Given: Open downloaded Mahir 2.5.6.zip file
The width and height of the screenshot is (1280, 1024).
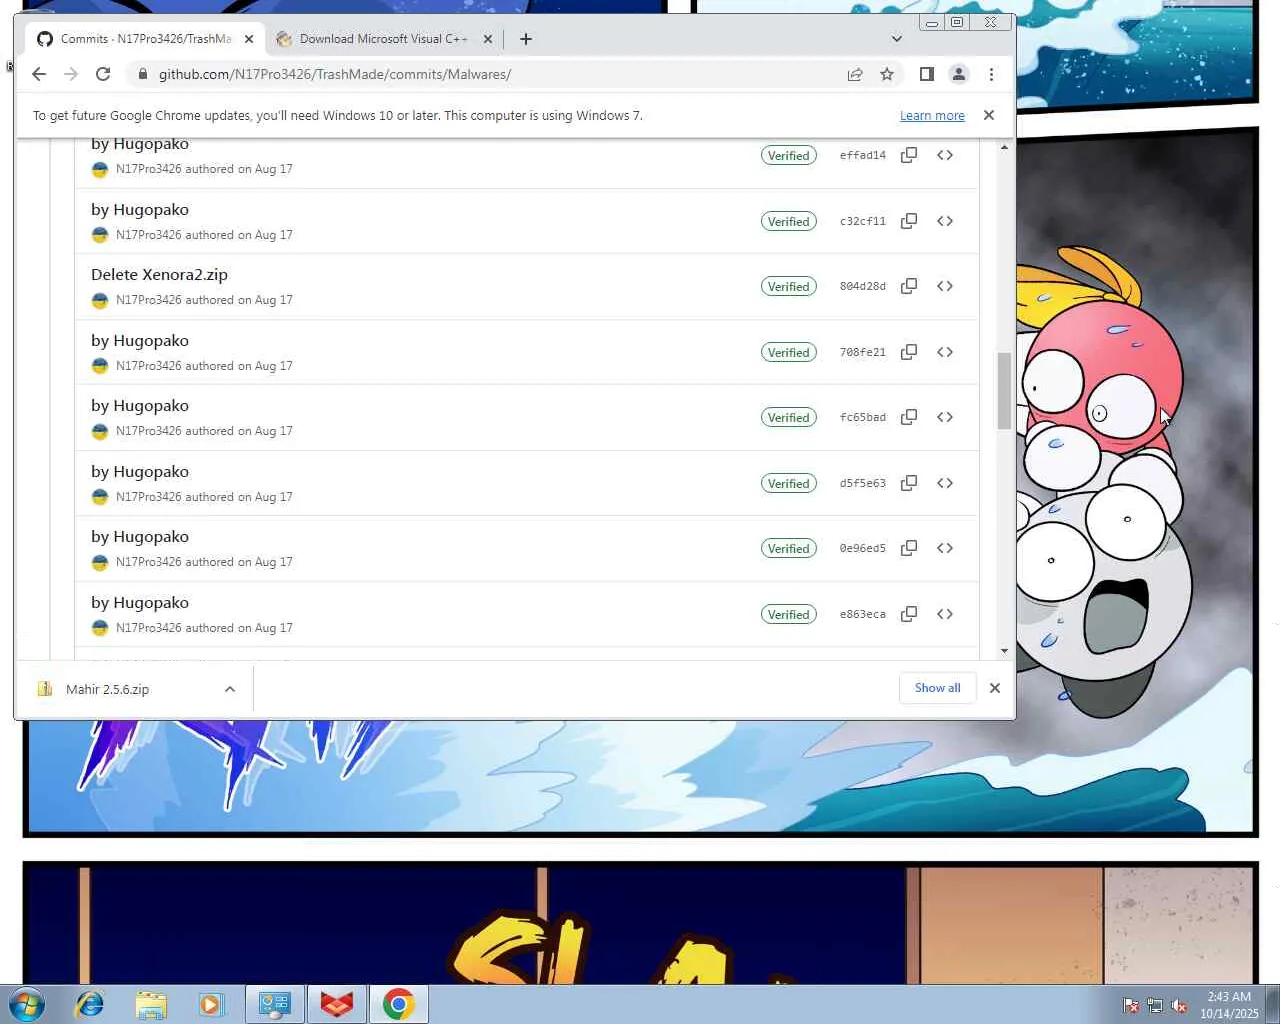Looking at the screenshot, I should (x=107, y=689).
